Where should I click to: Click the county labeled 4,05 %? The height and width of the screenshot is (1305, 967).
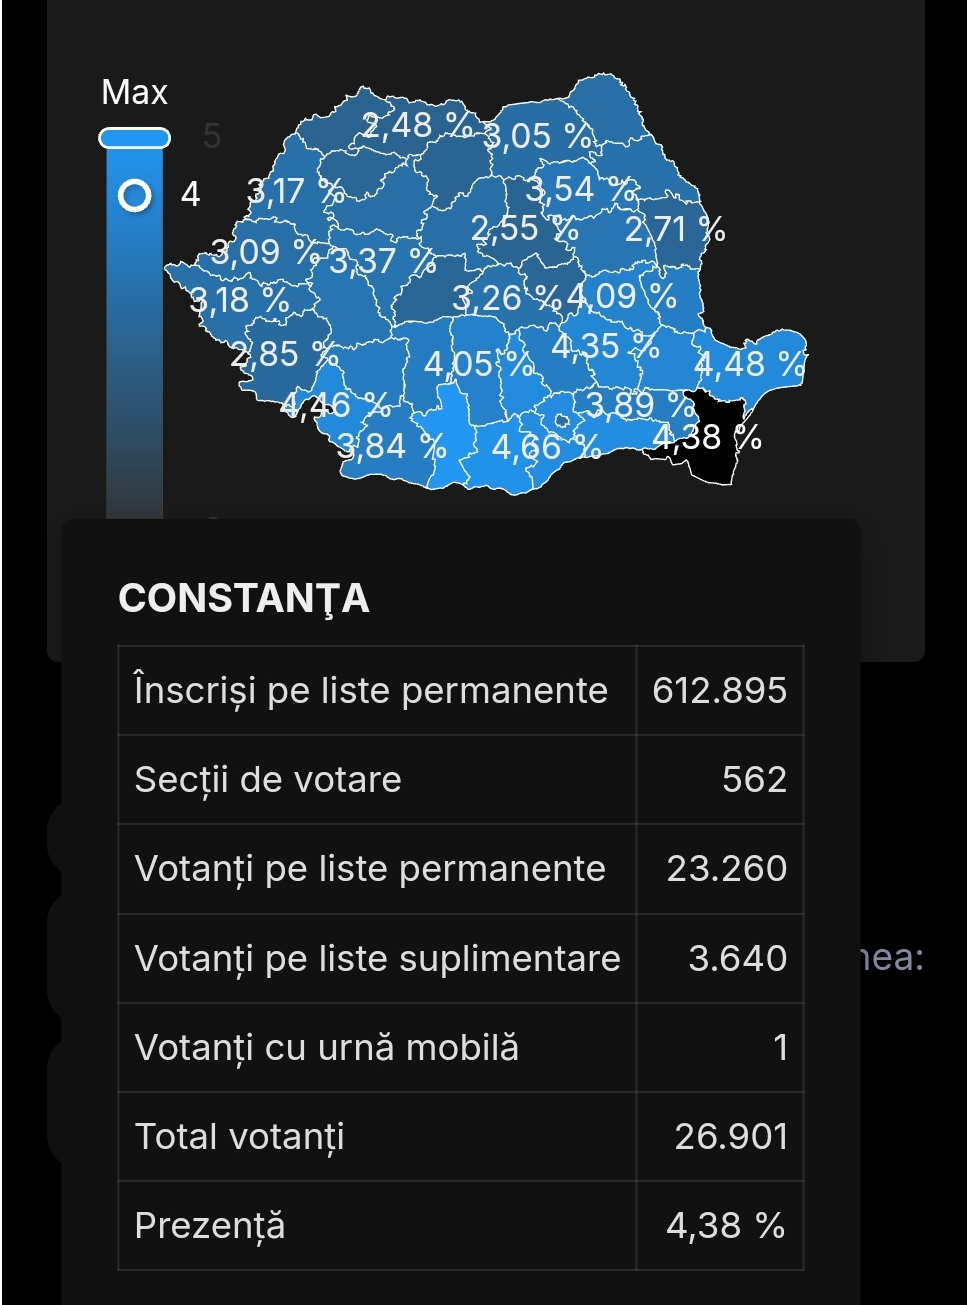pos(478,363)
